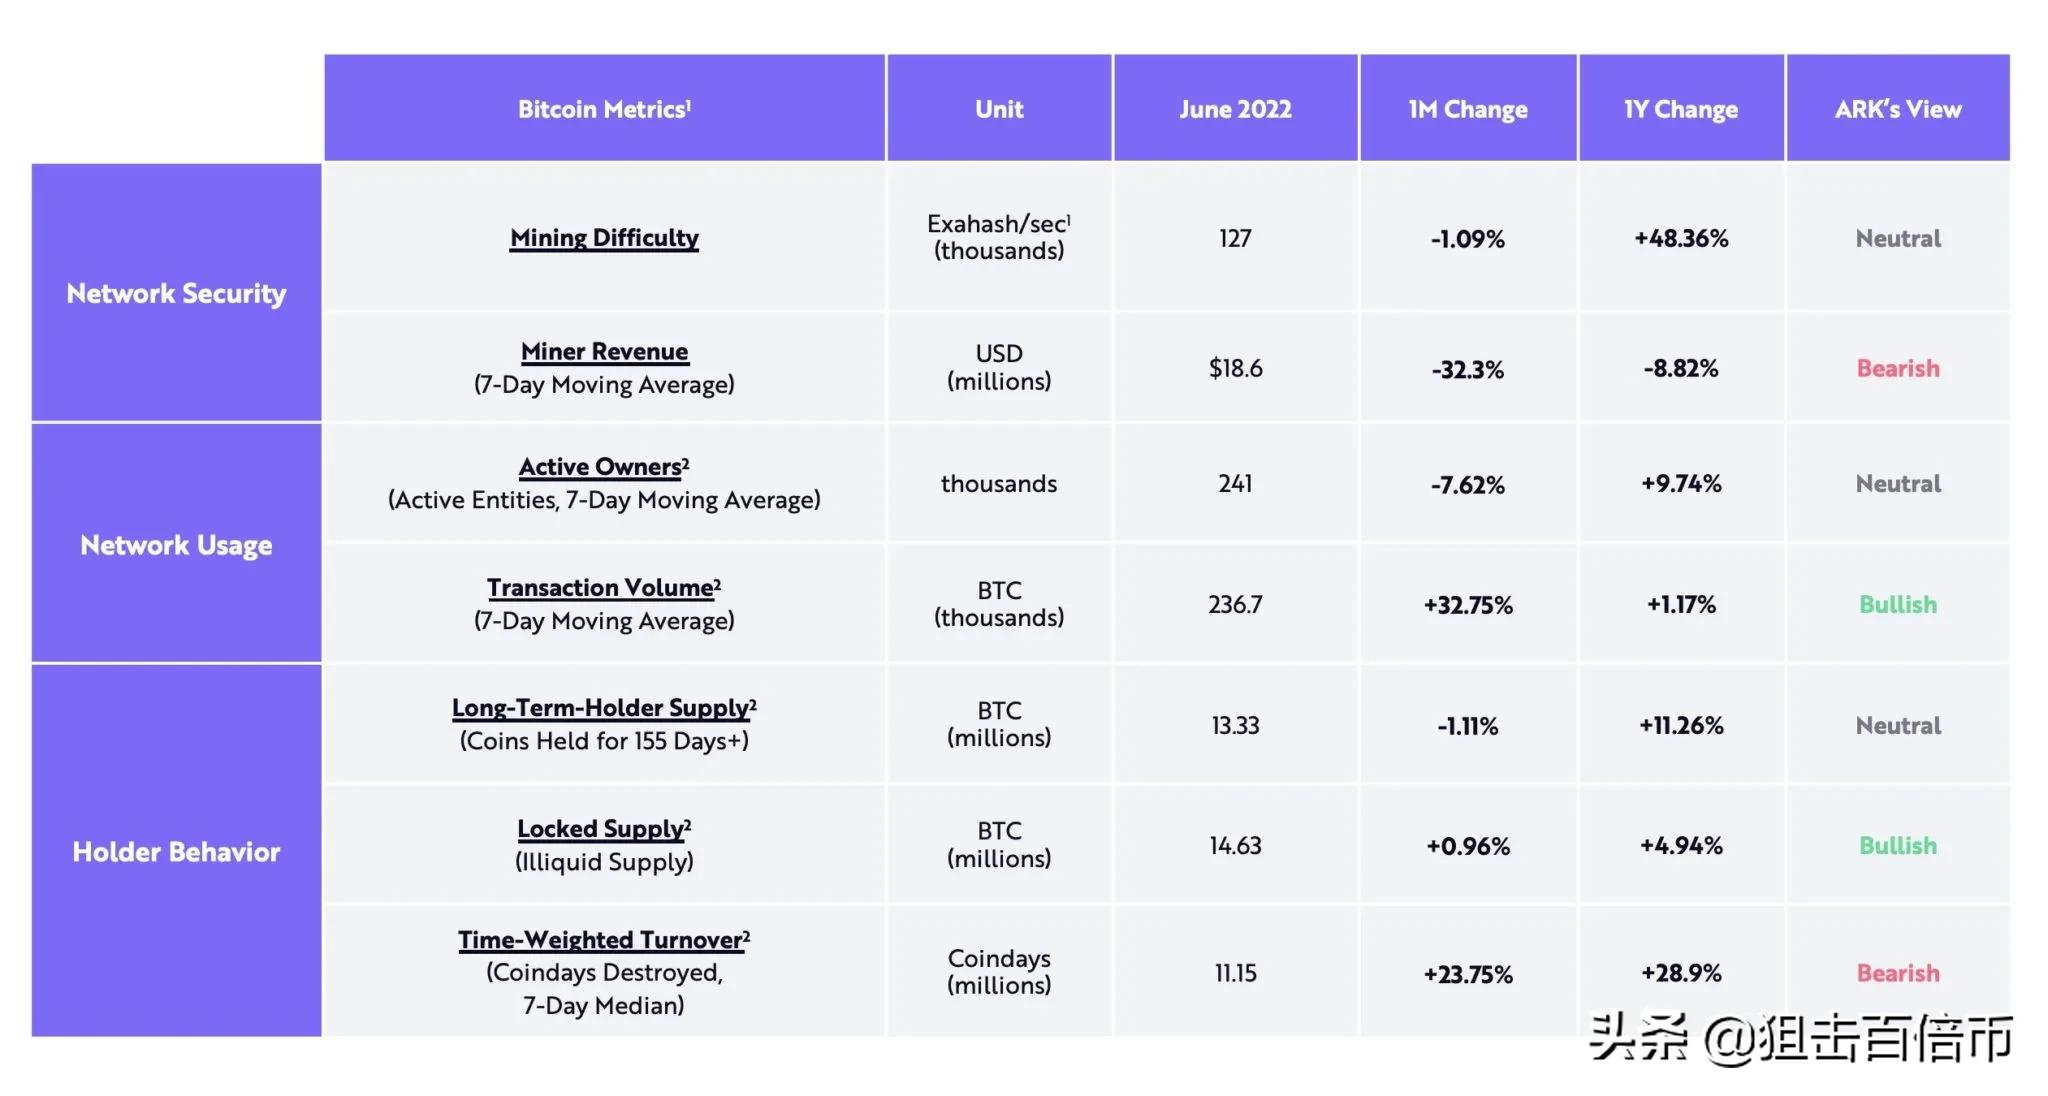This screenshot has width=2048, height=1096.
Task: Click the 1Y Change column header
Action: click(x=1681, y=109)
